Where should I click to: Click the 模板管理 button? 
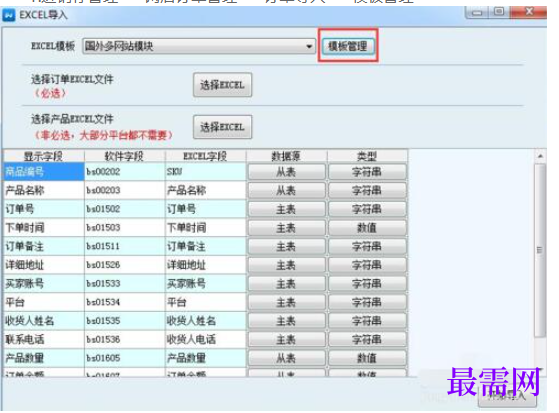click(348, 46)
